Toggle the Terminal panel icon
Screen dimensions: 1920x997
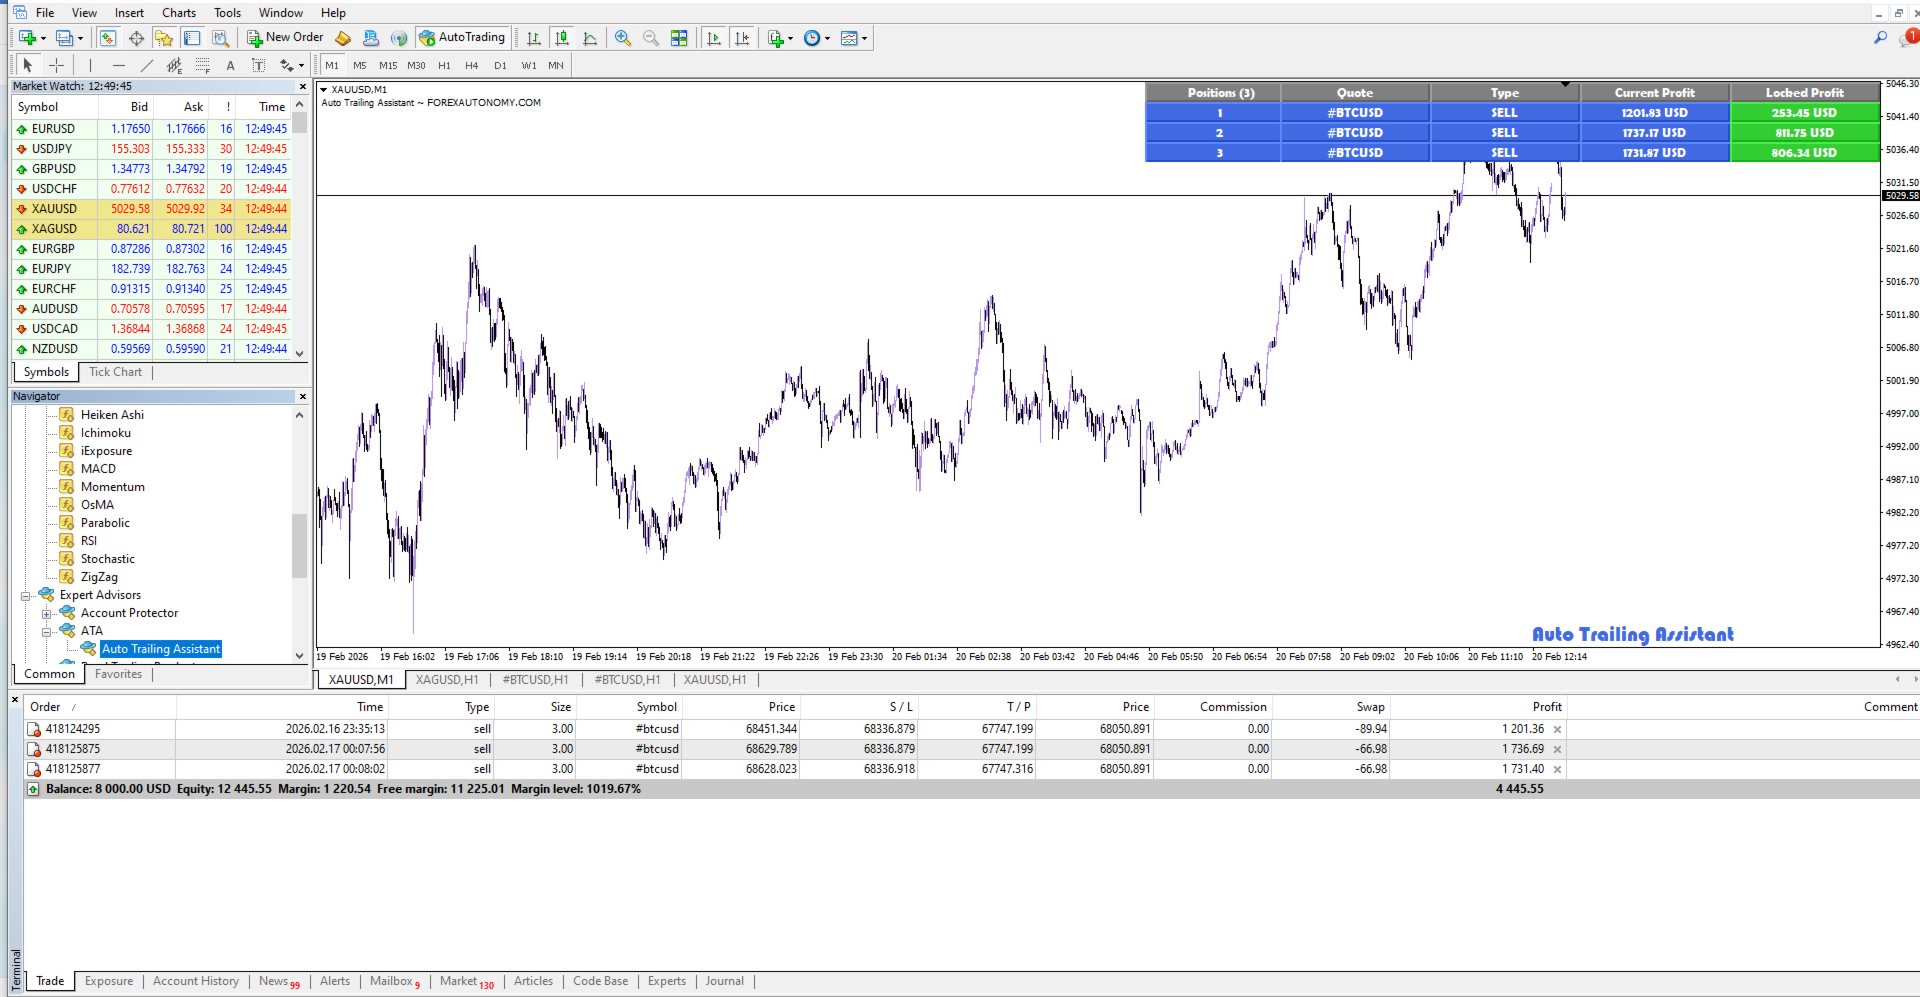click(192, 38)
